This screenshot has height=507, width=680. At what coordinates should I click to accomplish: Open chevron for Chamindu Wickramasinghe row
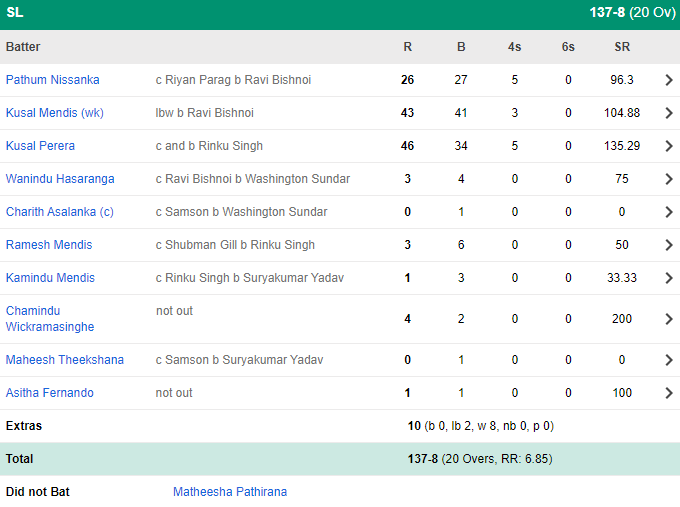(x=668, y=319)
